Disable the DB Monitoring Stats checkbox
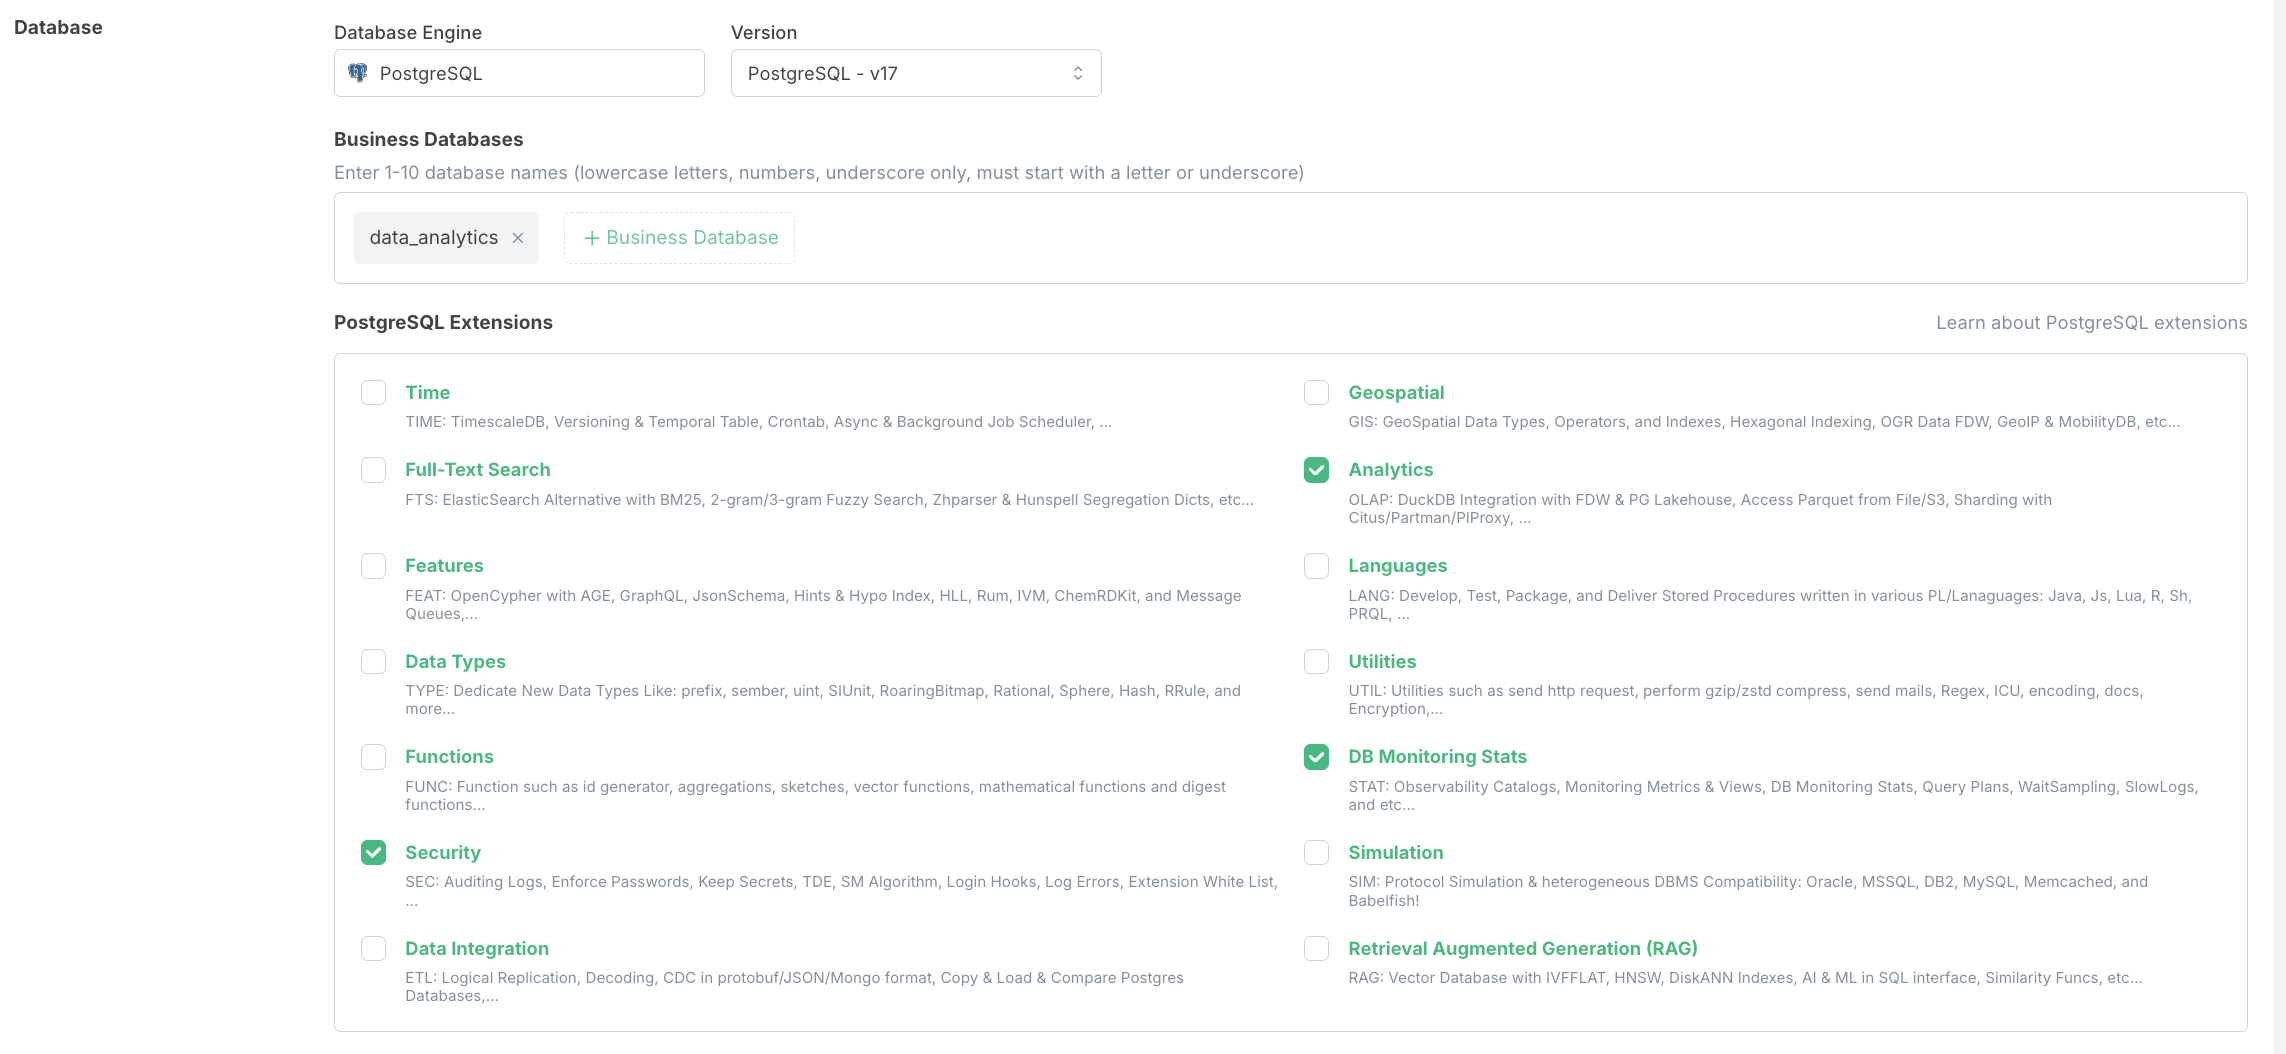2286x1054 pixels. point(1317,757)
